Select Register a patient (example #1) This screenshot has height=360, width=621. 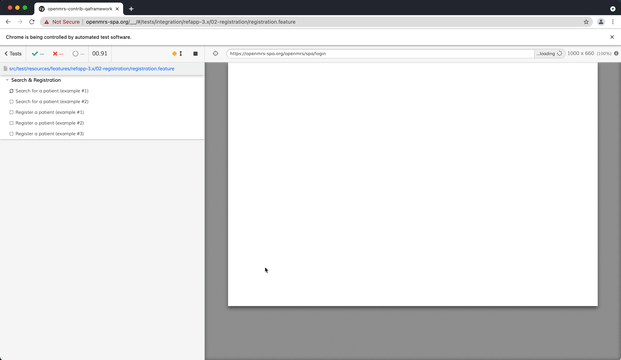point(50,112)
